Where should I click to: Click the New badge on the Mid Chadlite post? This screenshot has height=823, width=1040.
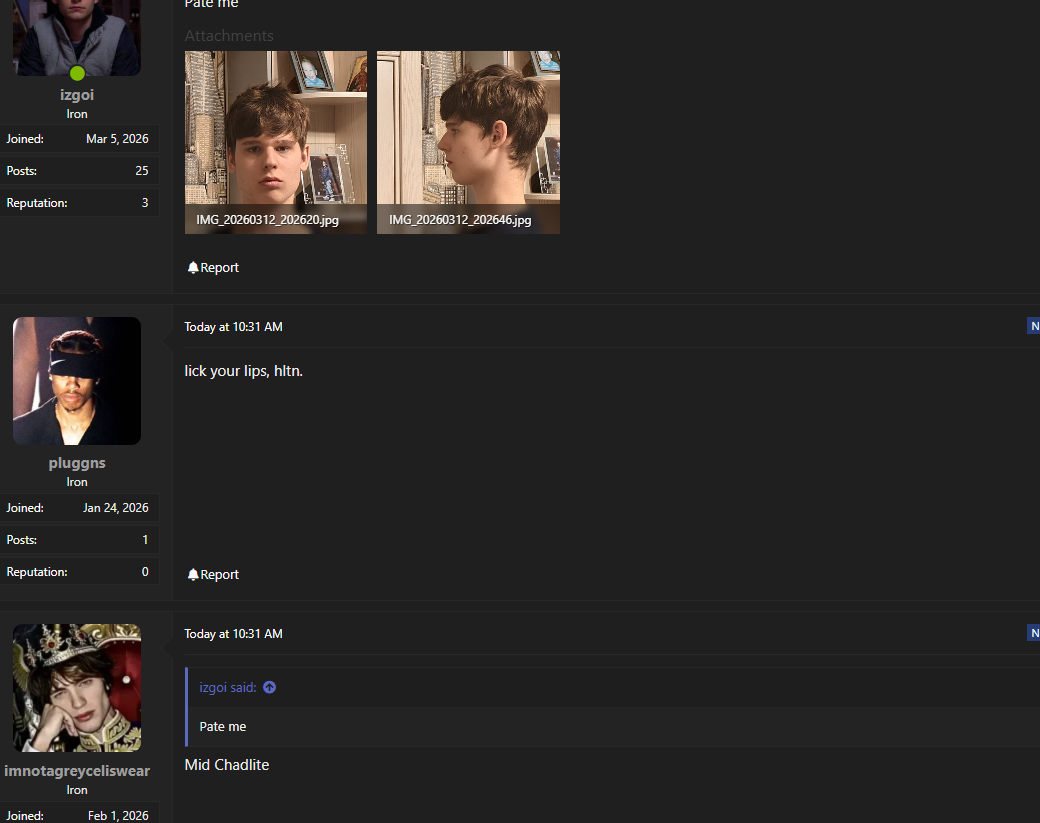pyautogui.click(x=1033, y=633)
